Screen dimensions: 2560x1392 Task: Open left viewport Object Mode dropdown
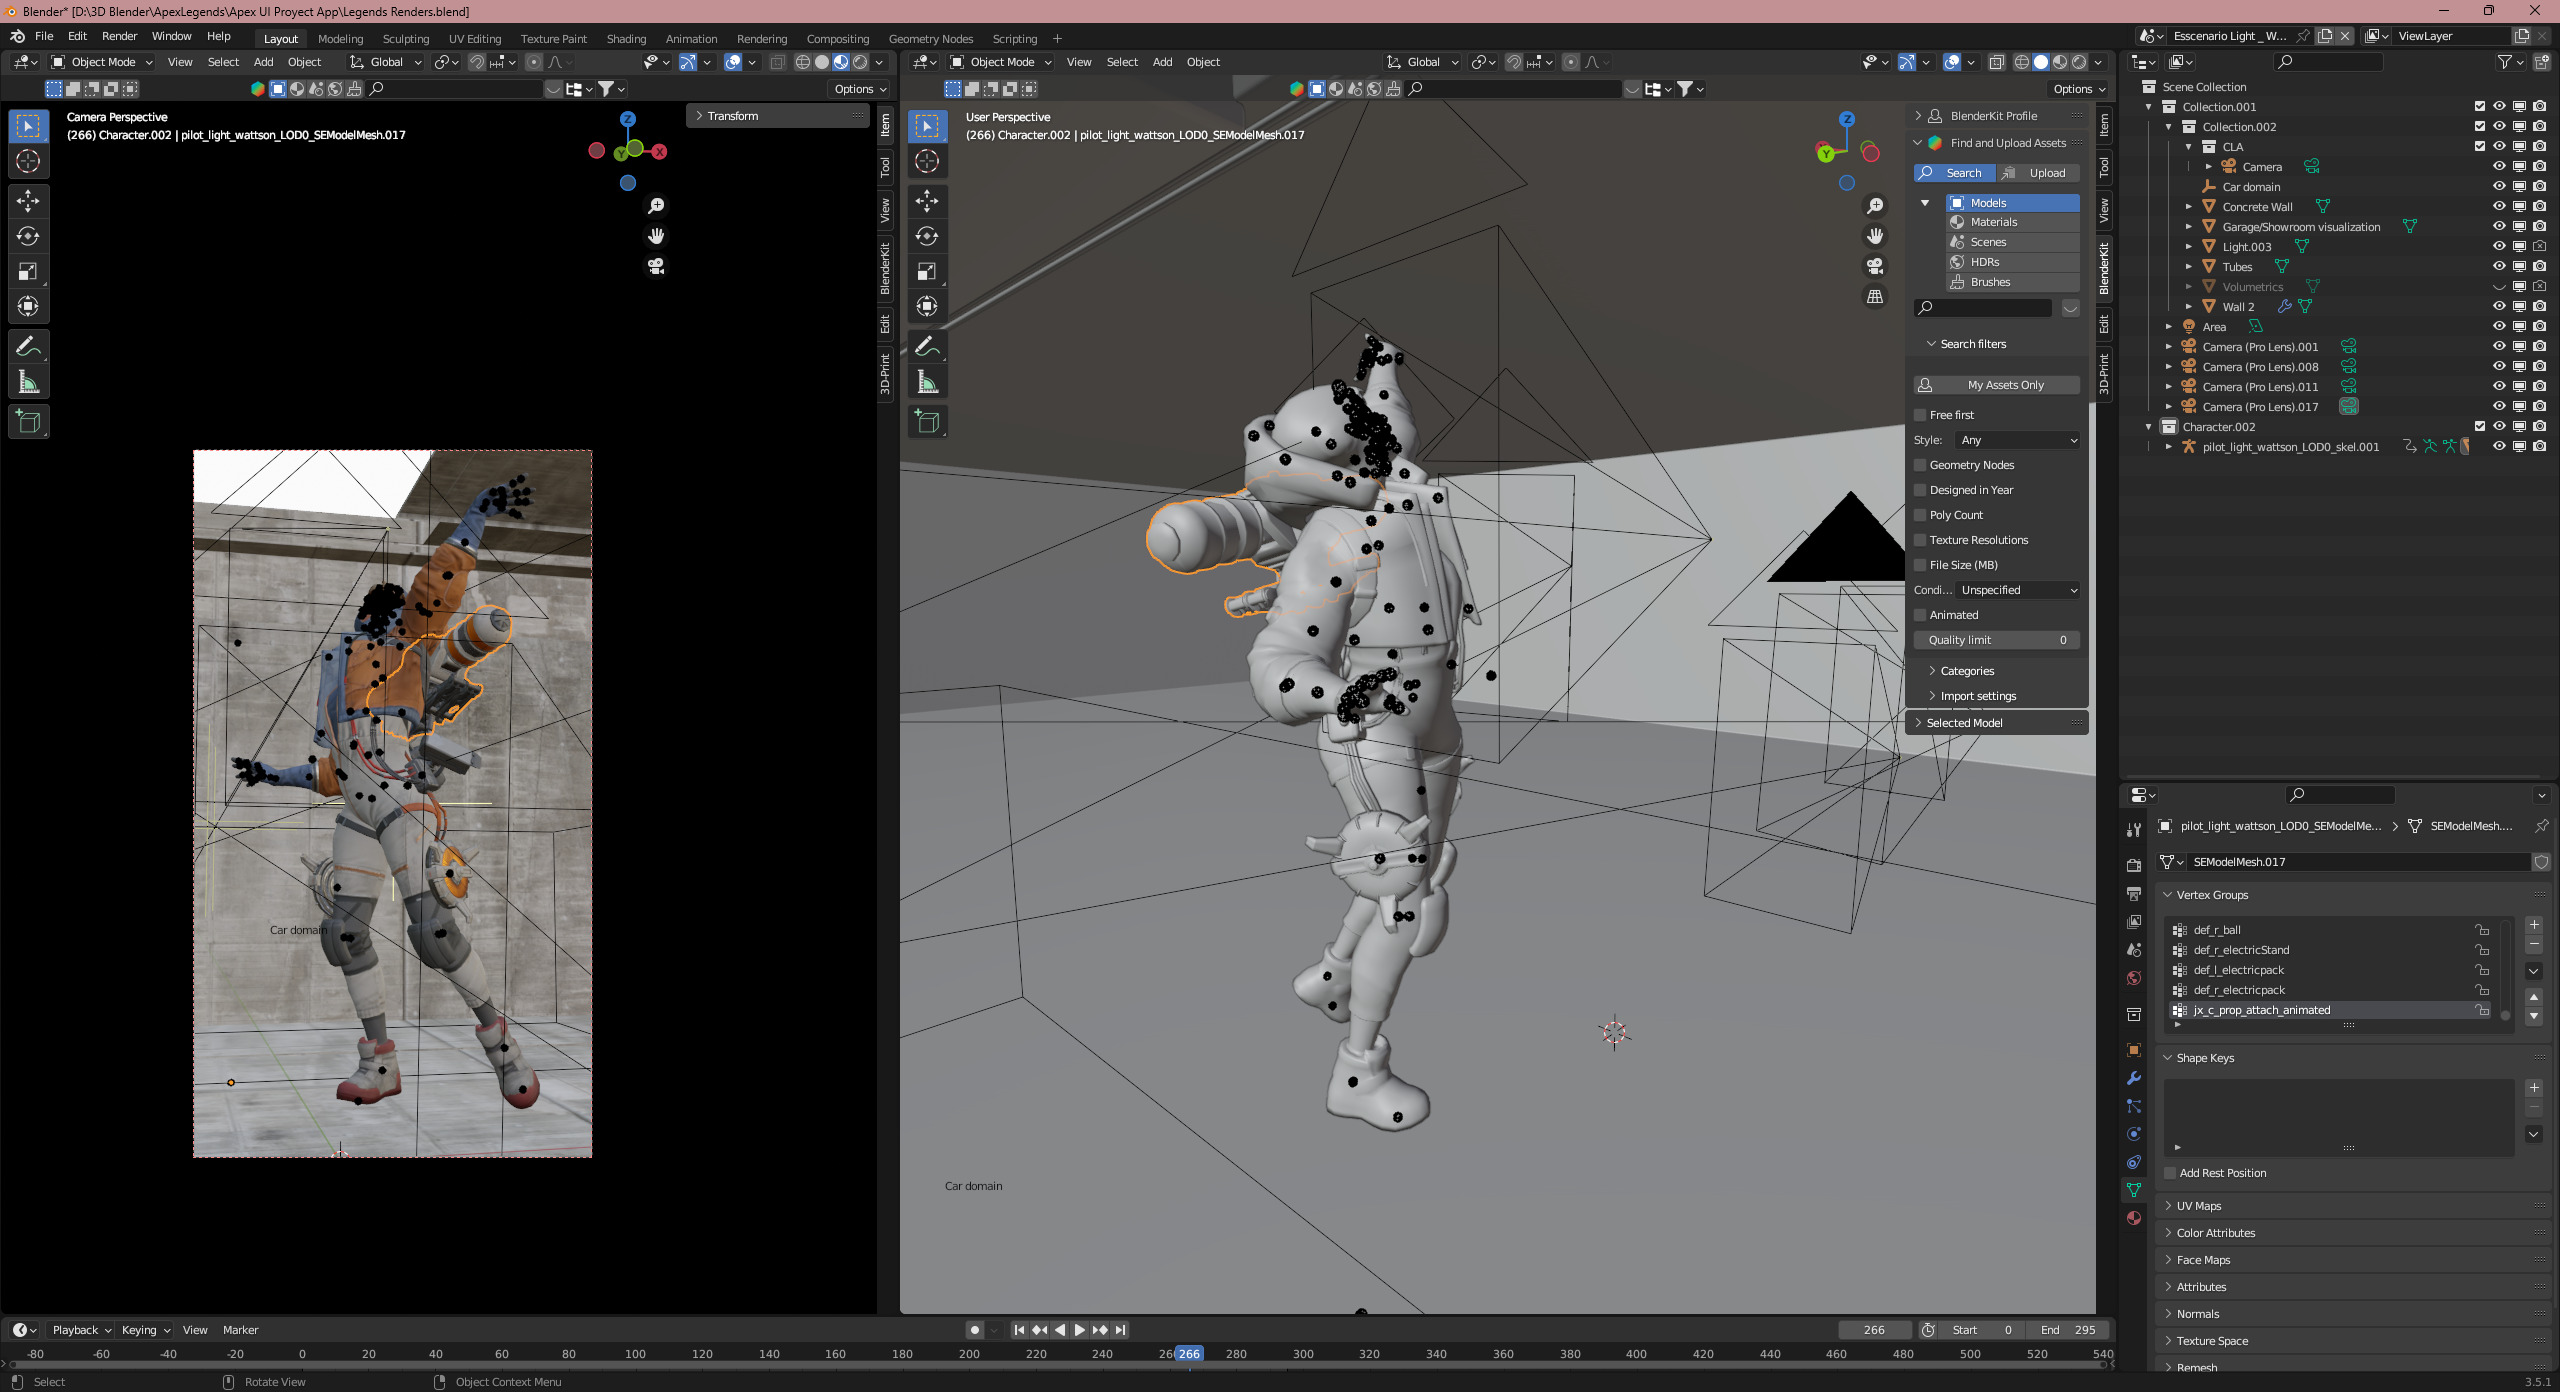102,62
